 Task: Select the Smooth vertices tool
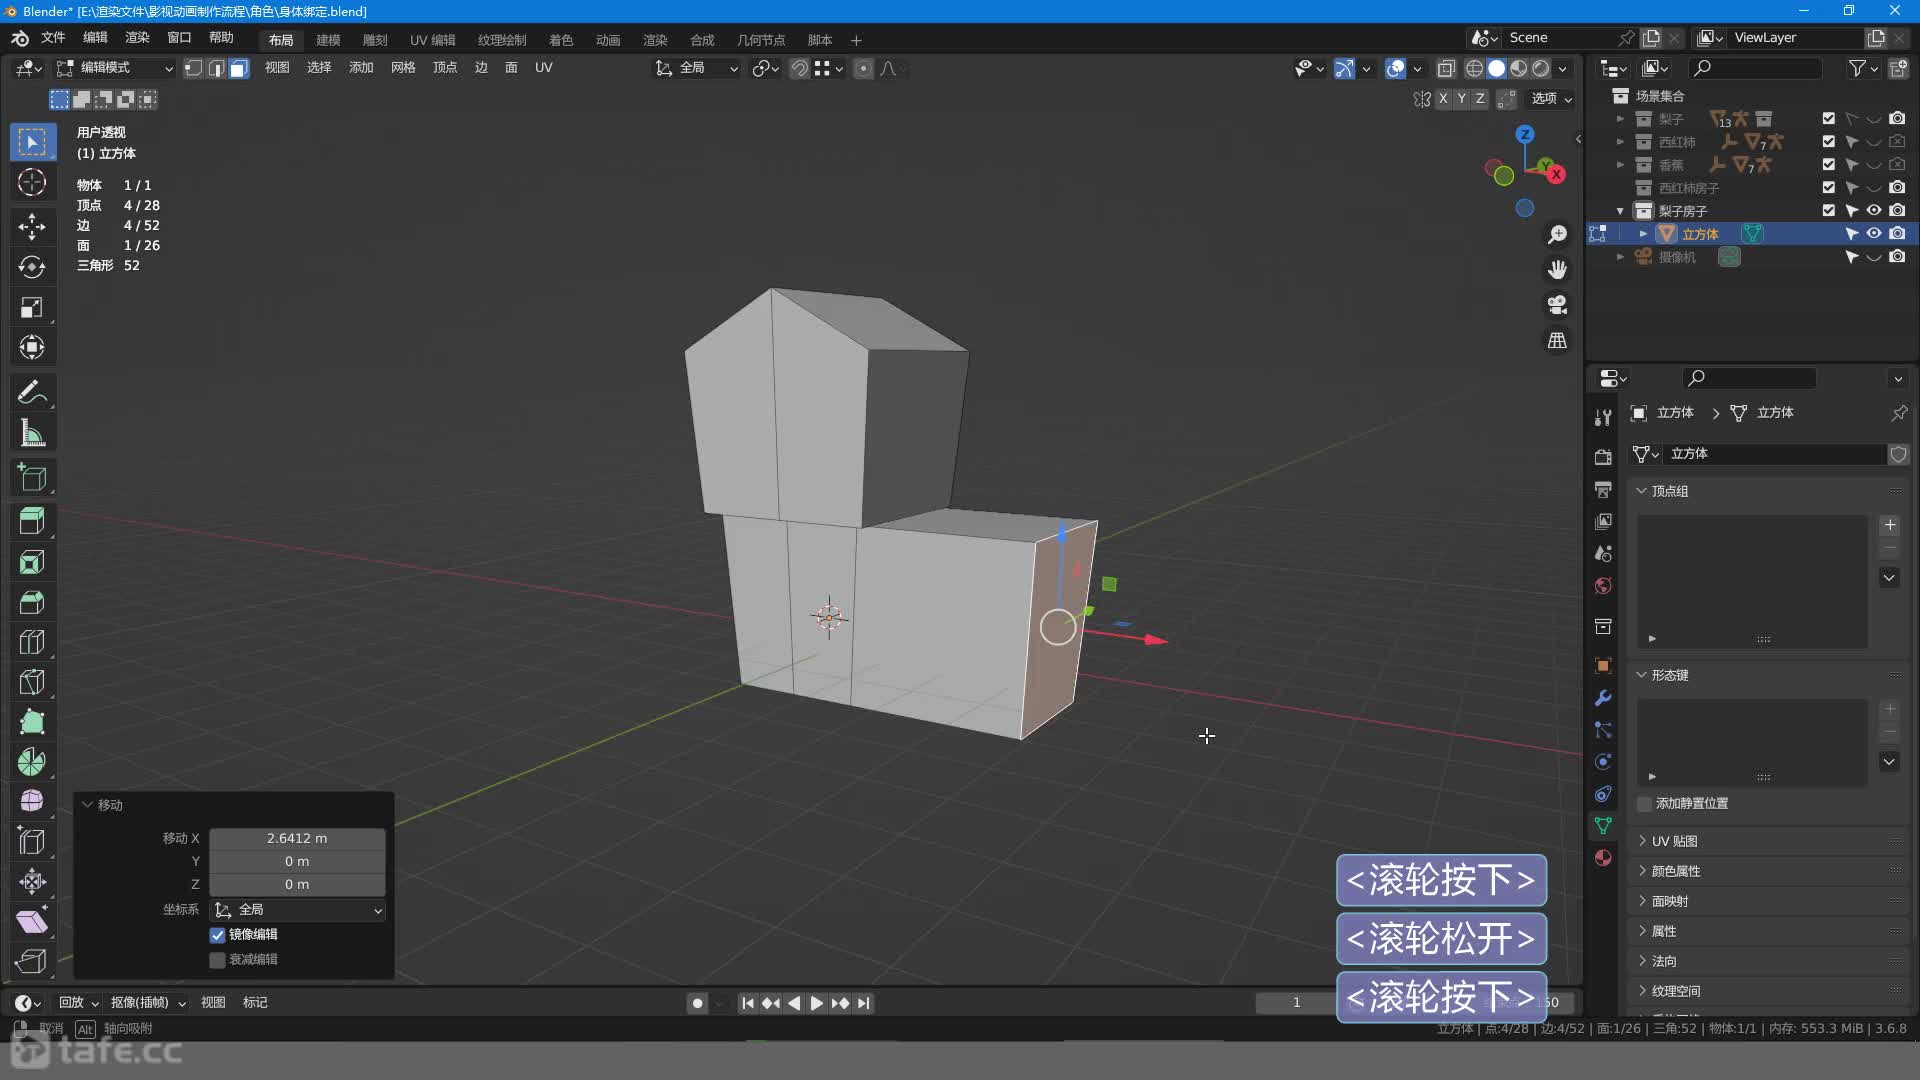click(32, 801)
